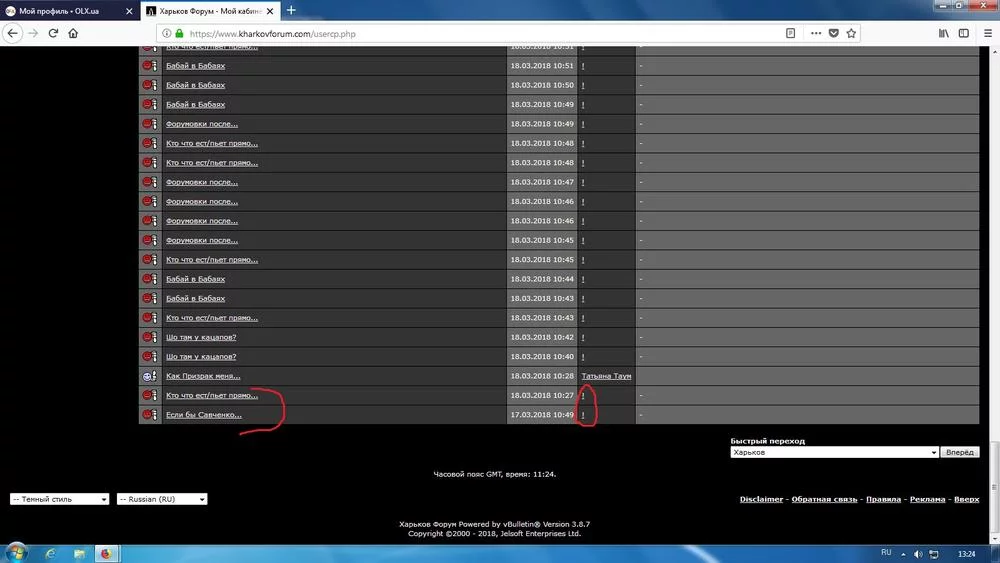Open the Быстрый переход Харьков dropdown
The width and height of the screenshot is (1000, 563).
click(834, 452)
